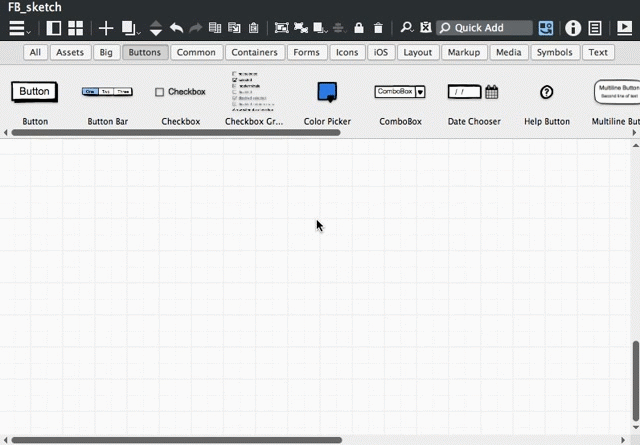
Task: Toggle the markup visibility icon
Action: (426, 27)
